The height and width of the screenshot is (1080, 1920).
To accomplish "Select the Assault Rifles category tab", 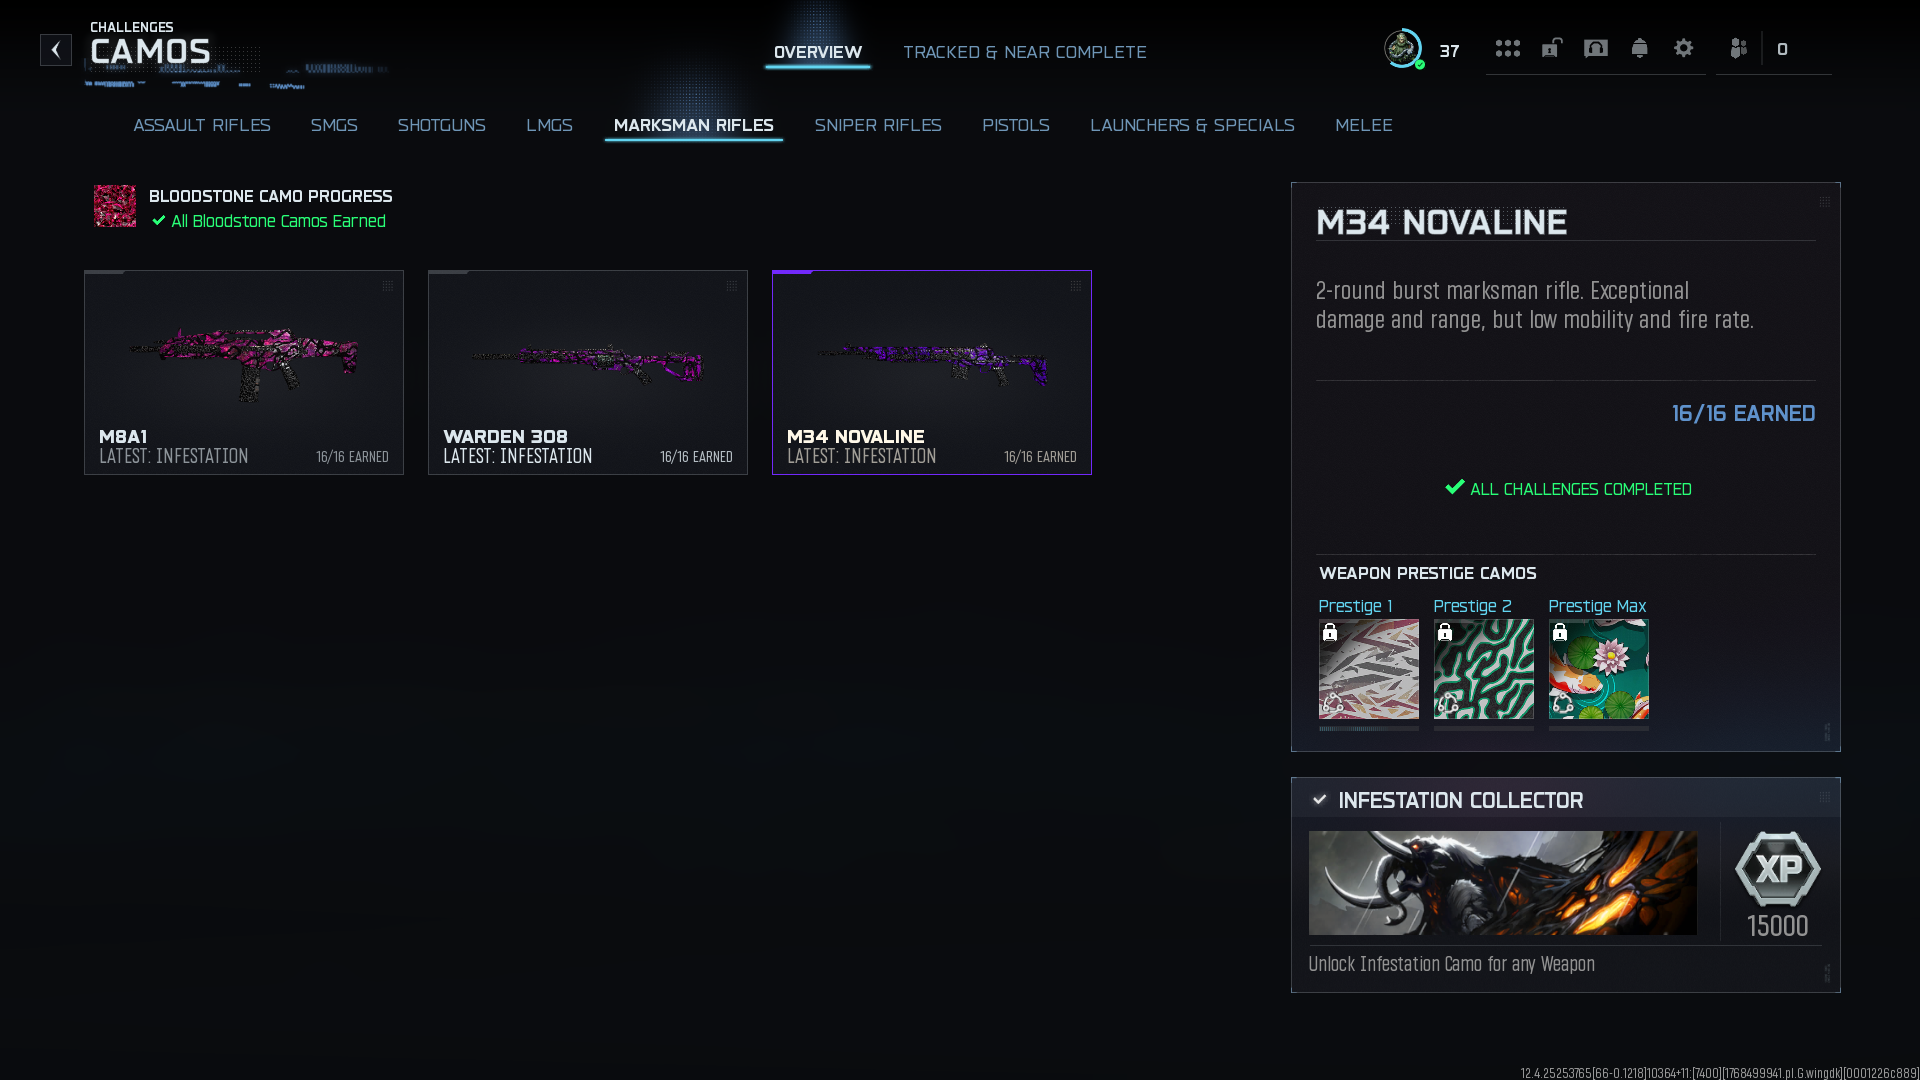I will (x=201, y=125).
